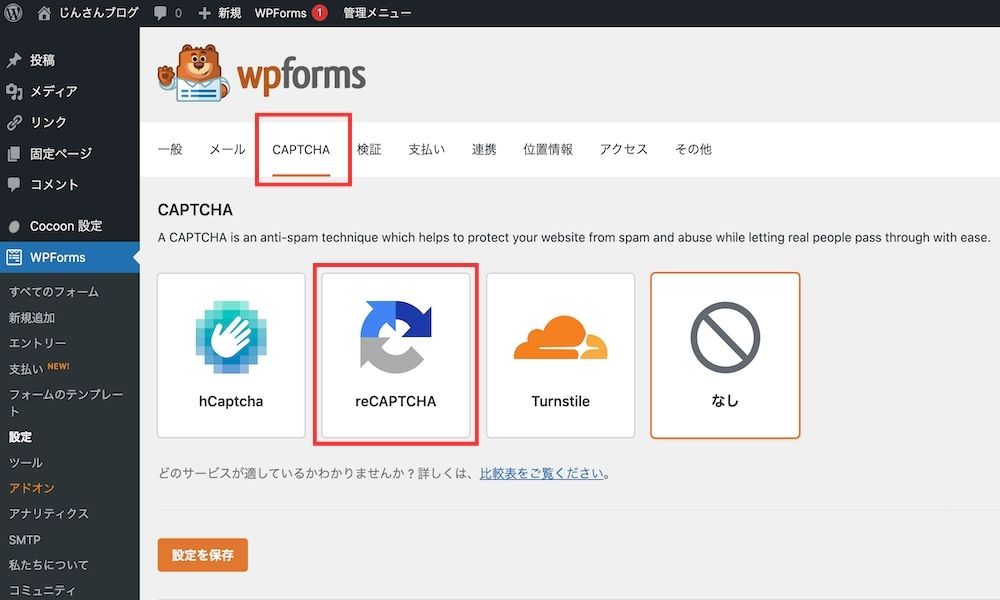Select the prohibition sign for no CAPTCHA
The image size is (1000, 600).
725,337
